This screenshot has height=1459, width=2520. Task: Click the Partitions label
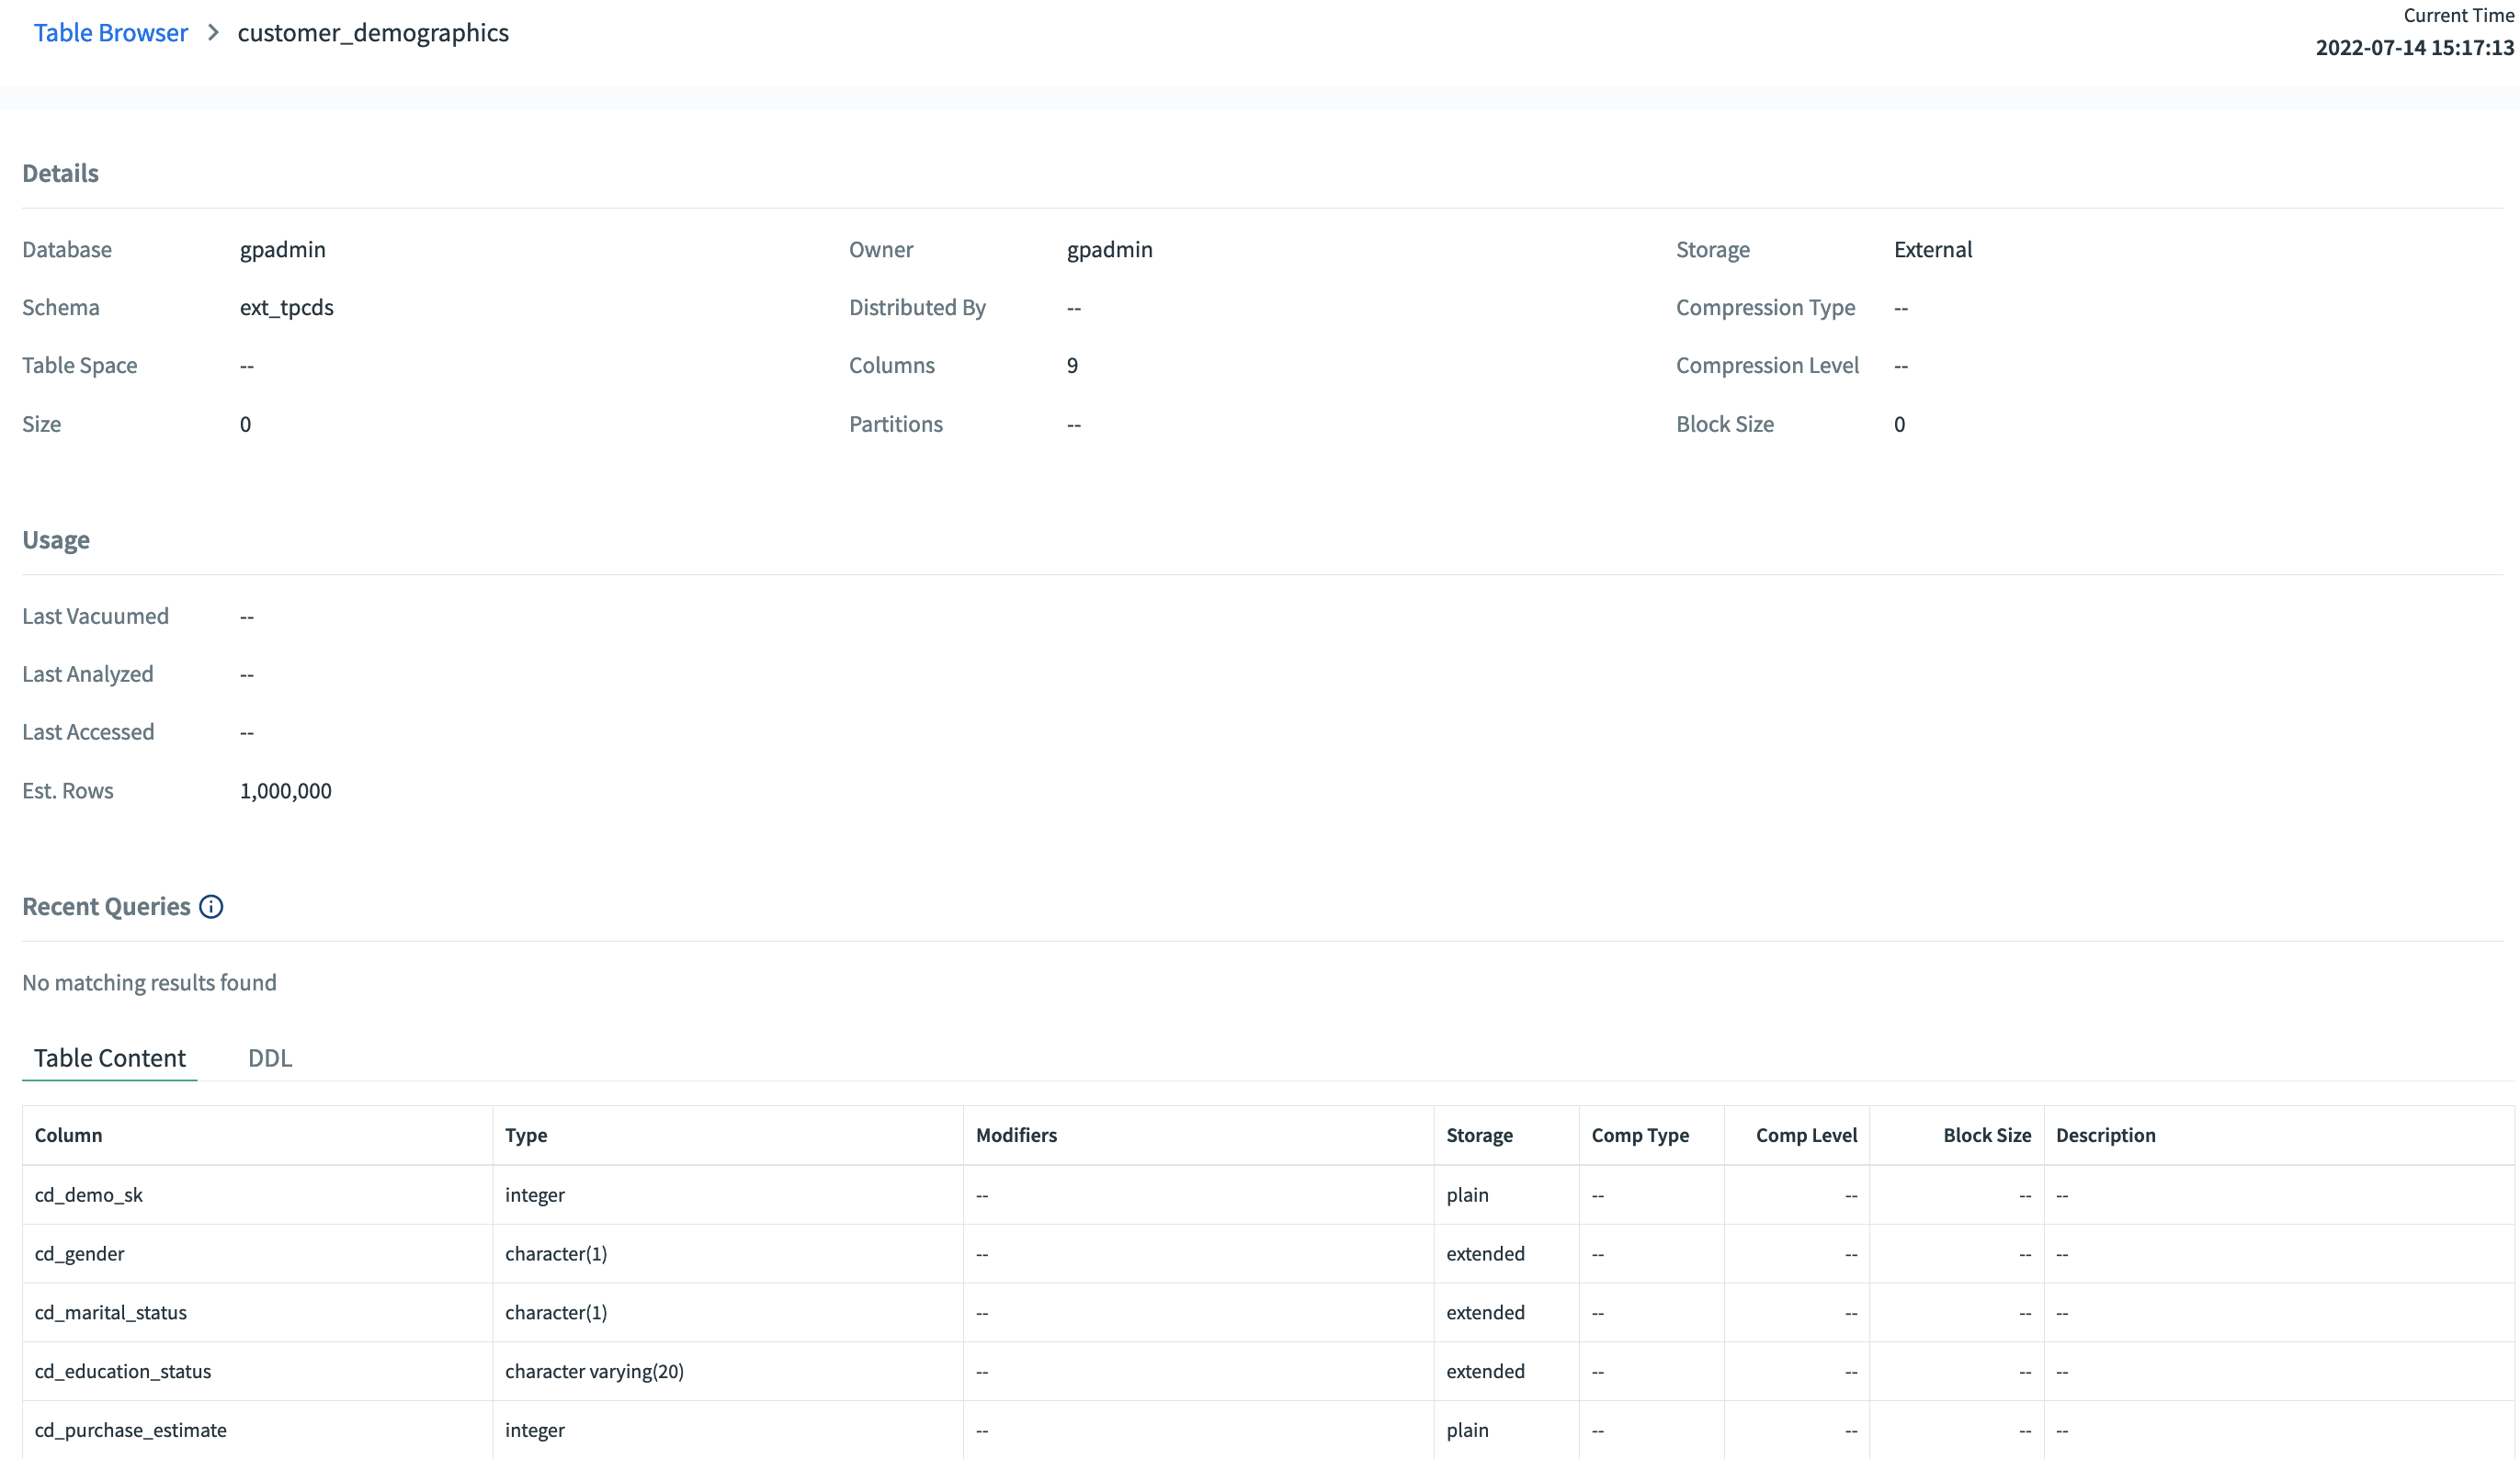tap(896, 424)
